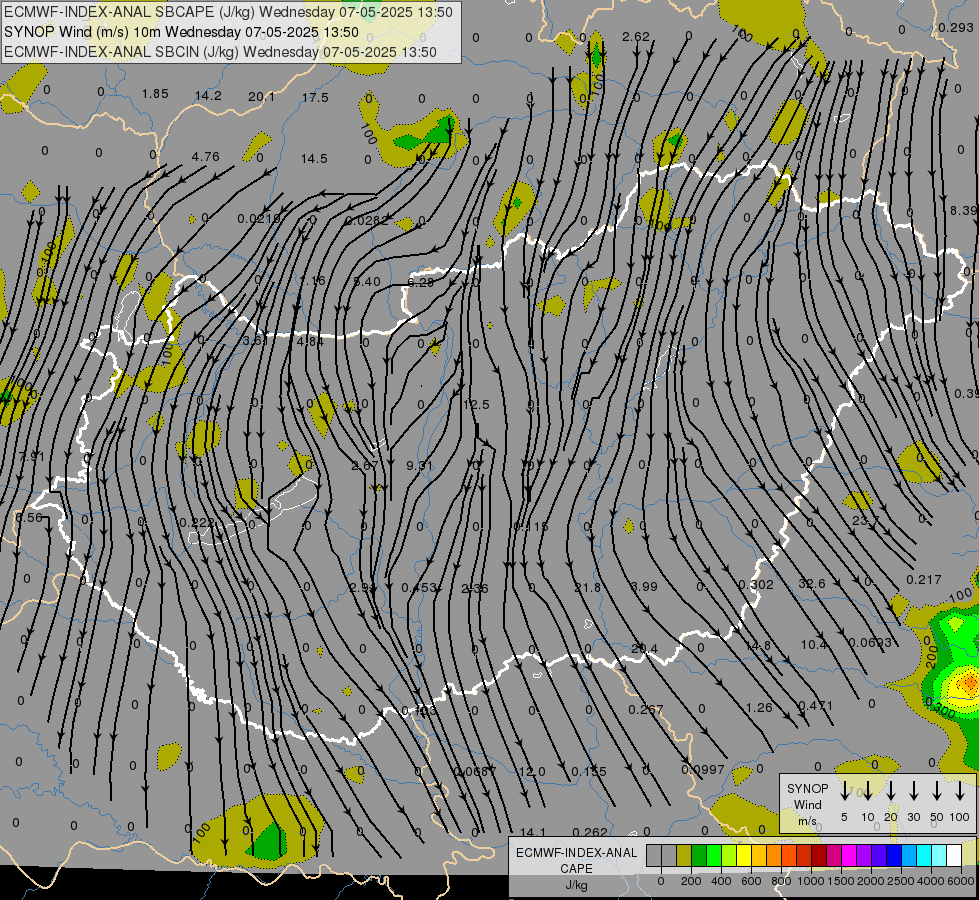Viewport: 979px width, 900px height.
Task: Pick the bright magenta CAPE legend swatch
Action: click(849, 856)
